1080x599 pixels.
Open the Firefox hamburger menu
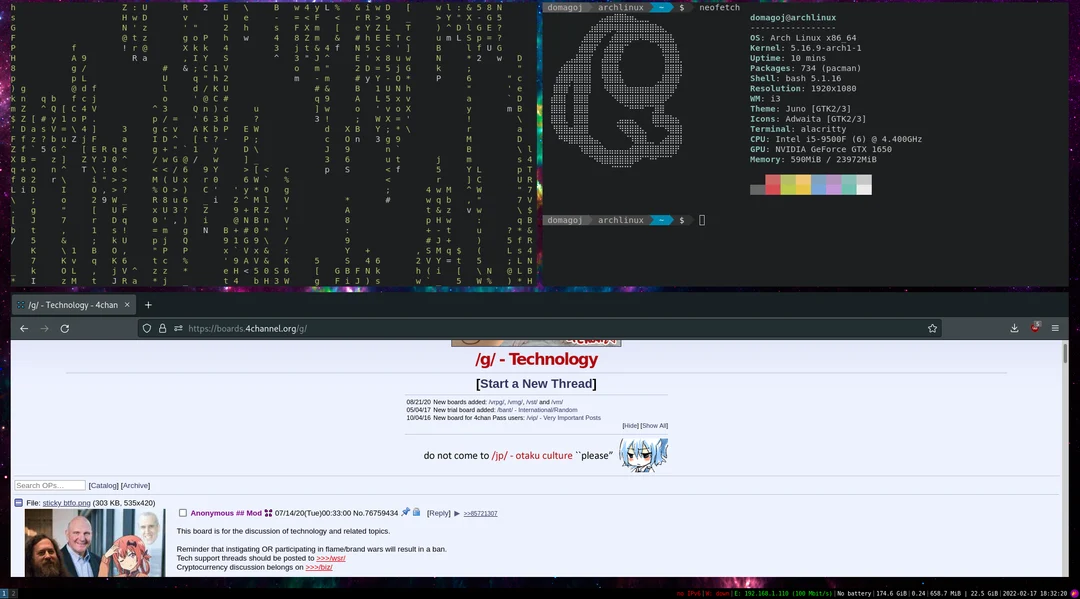(1055, 328)
